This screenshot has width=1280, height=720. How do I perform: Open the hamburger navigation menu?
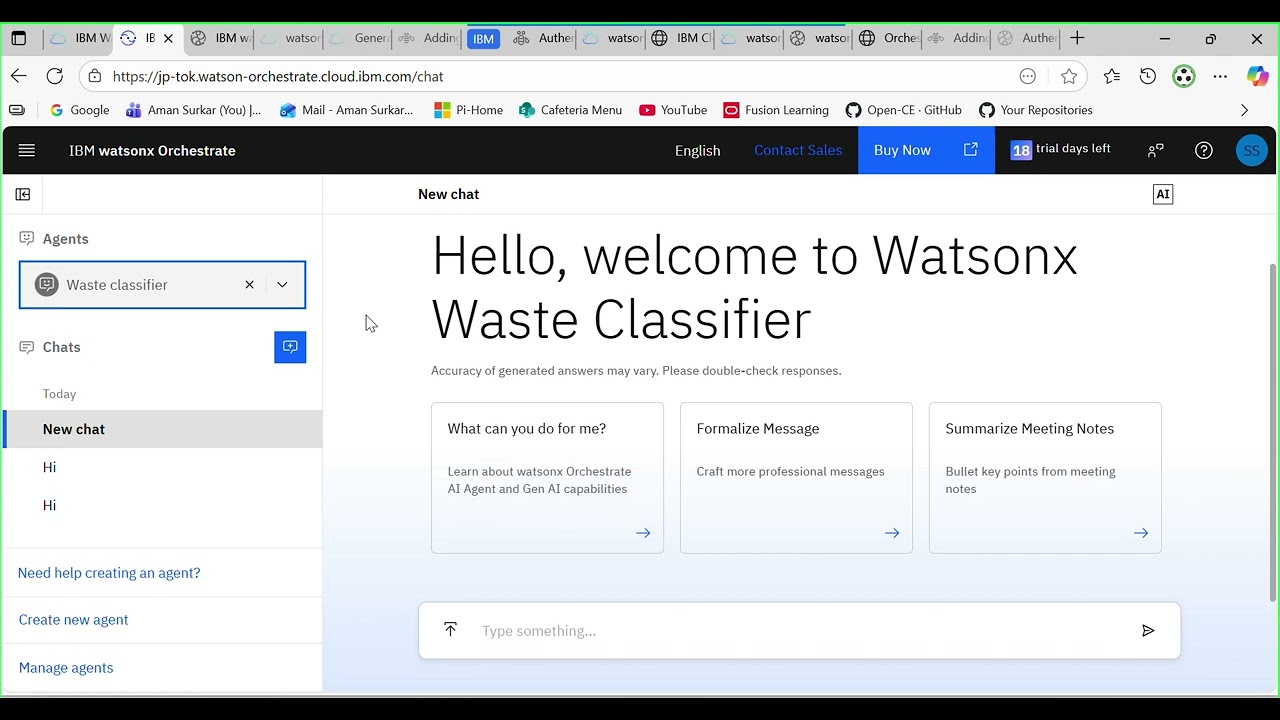click(x=27, y=150)
